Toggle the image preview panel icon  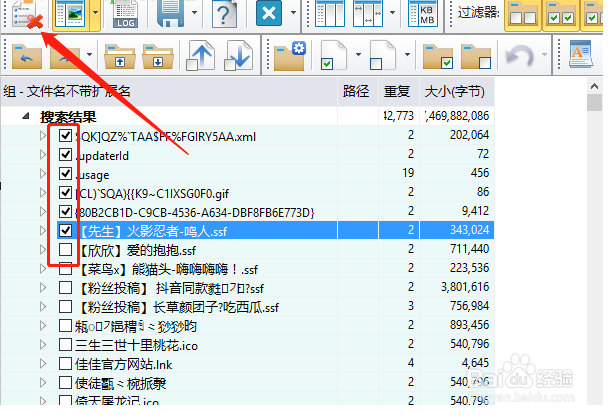pyautogui.click(x=70, y=14)
